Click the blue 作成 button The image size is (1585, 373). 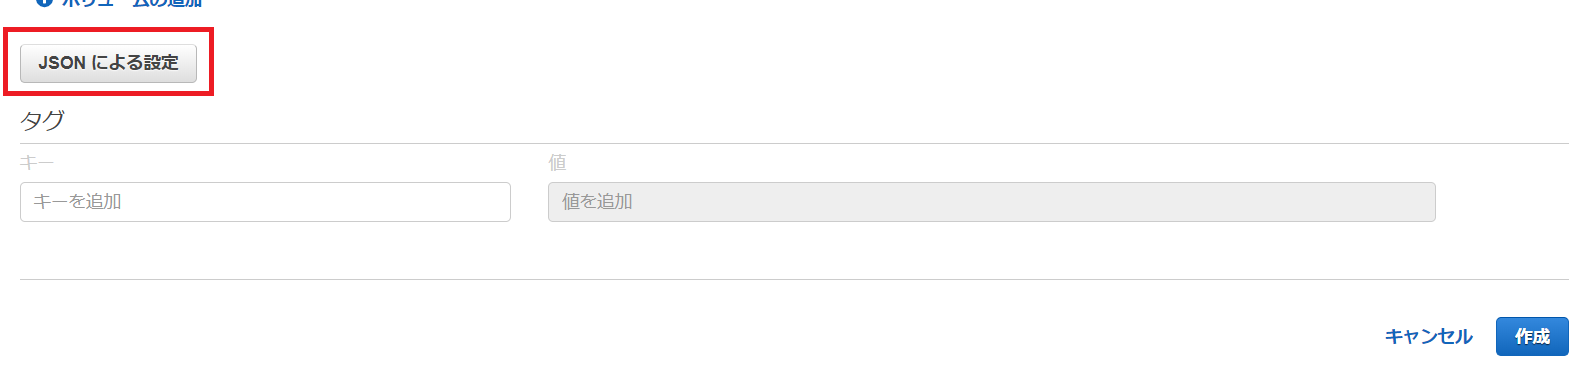coord(1532,337)
